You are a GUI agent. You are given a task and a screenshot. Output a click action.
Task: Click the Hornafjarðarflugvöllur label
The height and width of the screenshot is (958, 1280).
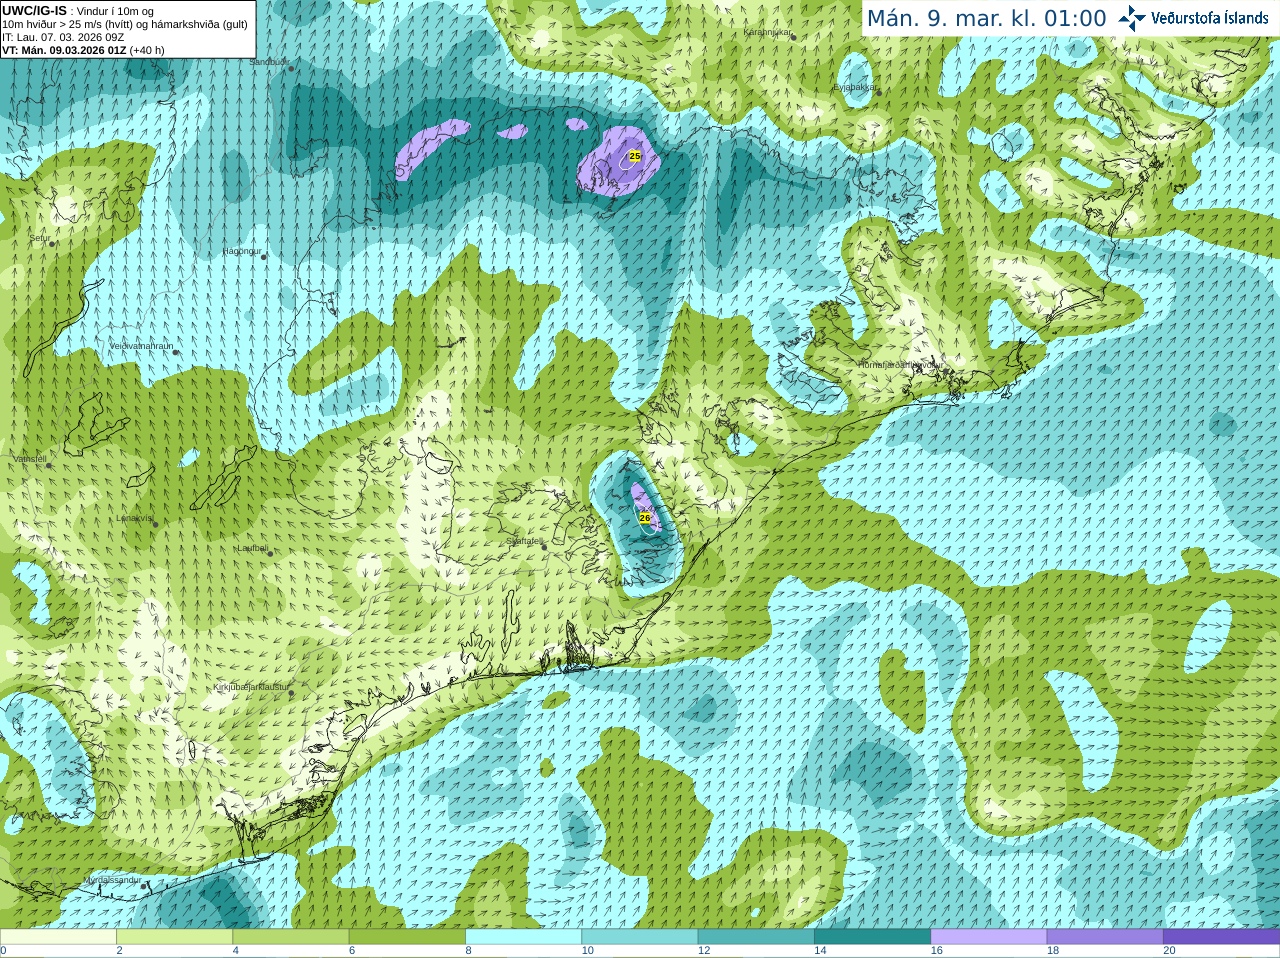pos(899,365)
